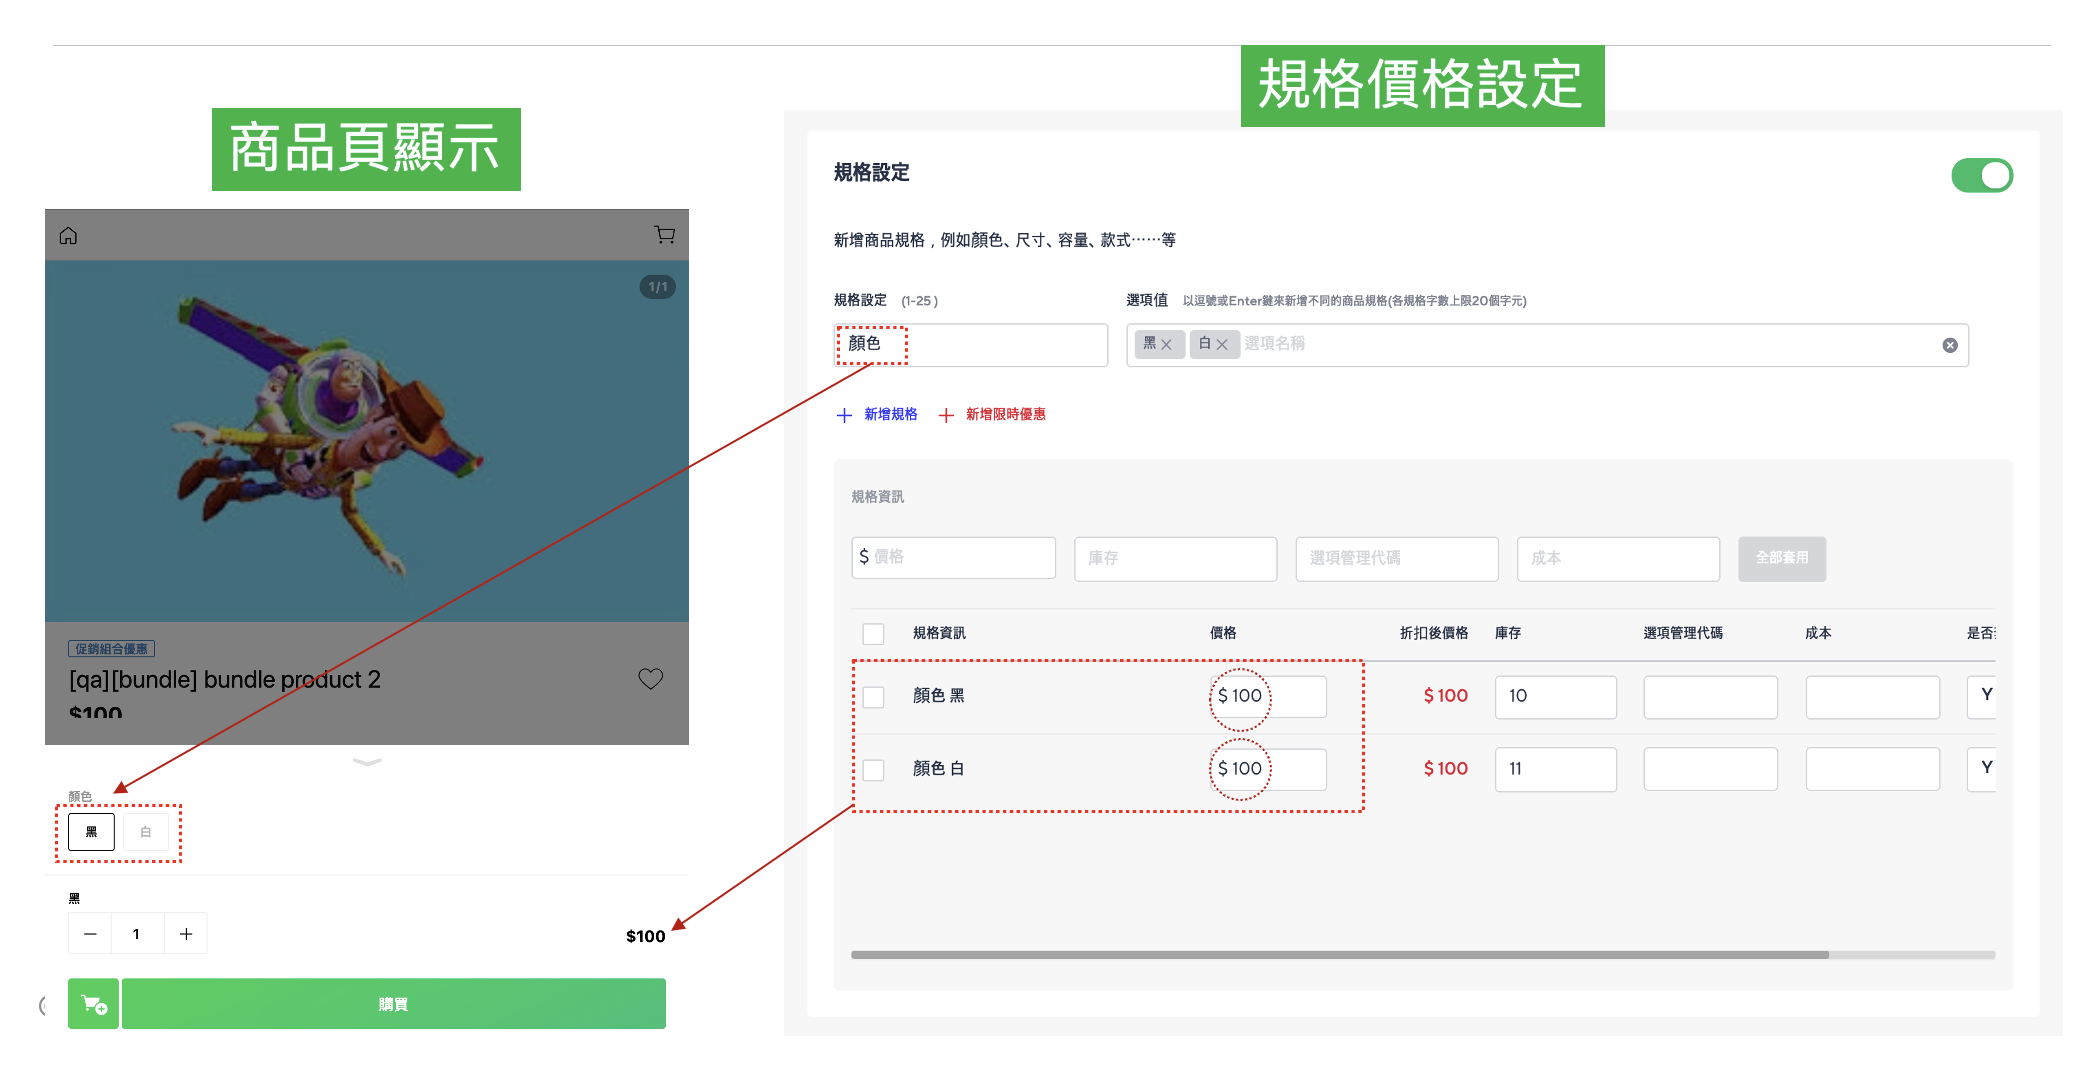Image resolution: width=2098 pixels, height=1068 pixels.
Task: Open the shopping cart icon in preview header
Action: (664, 234)
